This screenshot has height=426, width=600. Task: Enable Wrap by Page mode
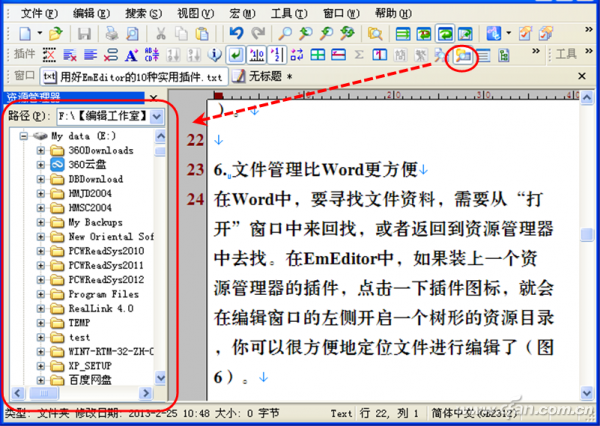465,34
